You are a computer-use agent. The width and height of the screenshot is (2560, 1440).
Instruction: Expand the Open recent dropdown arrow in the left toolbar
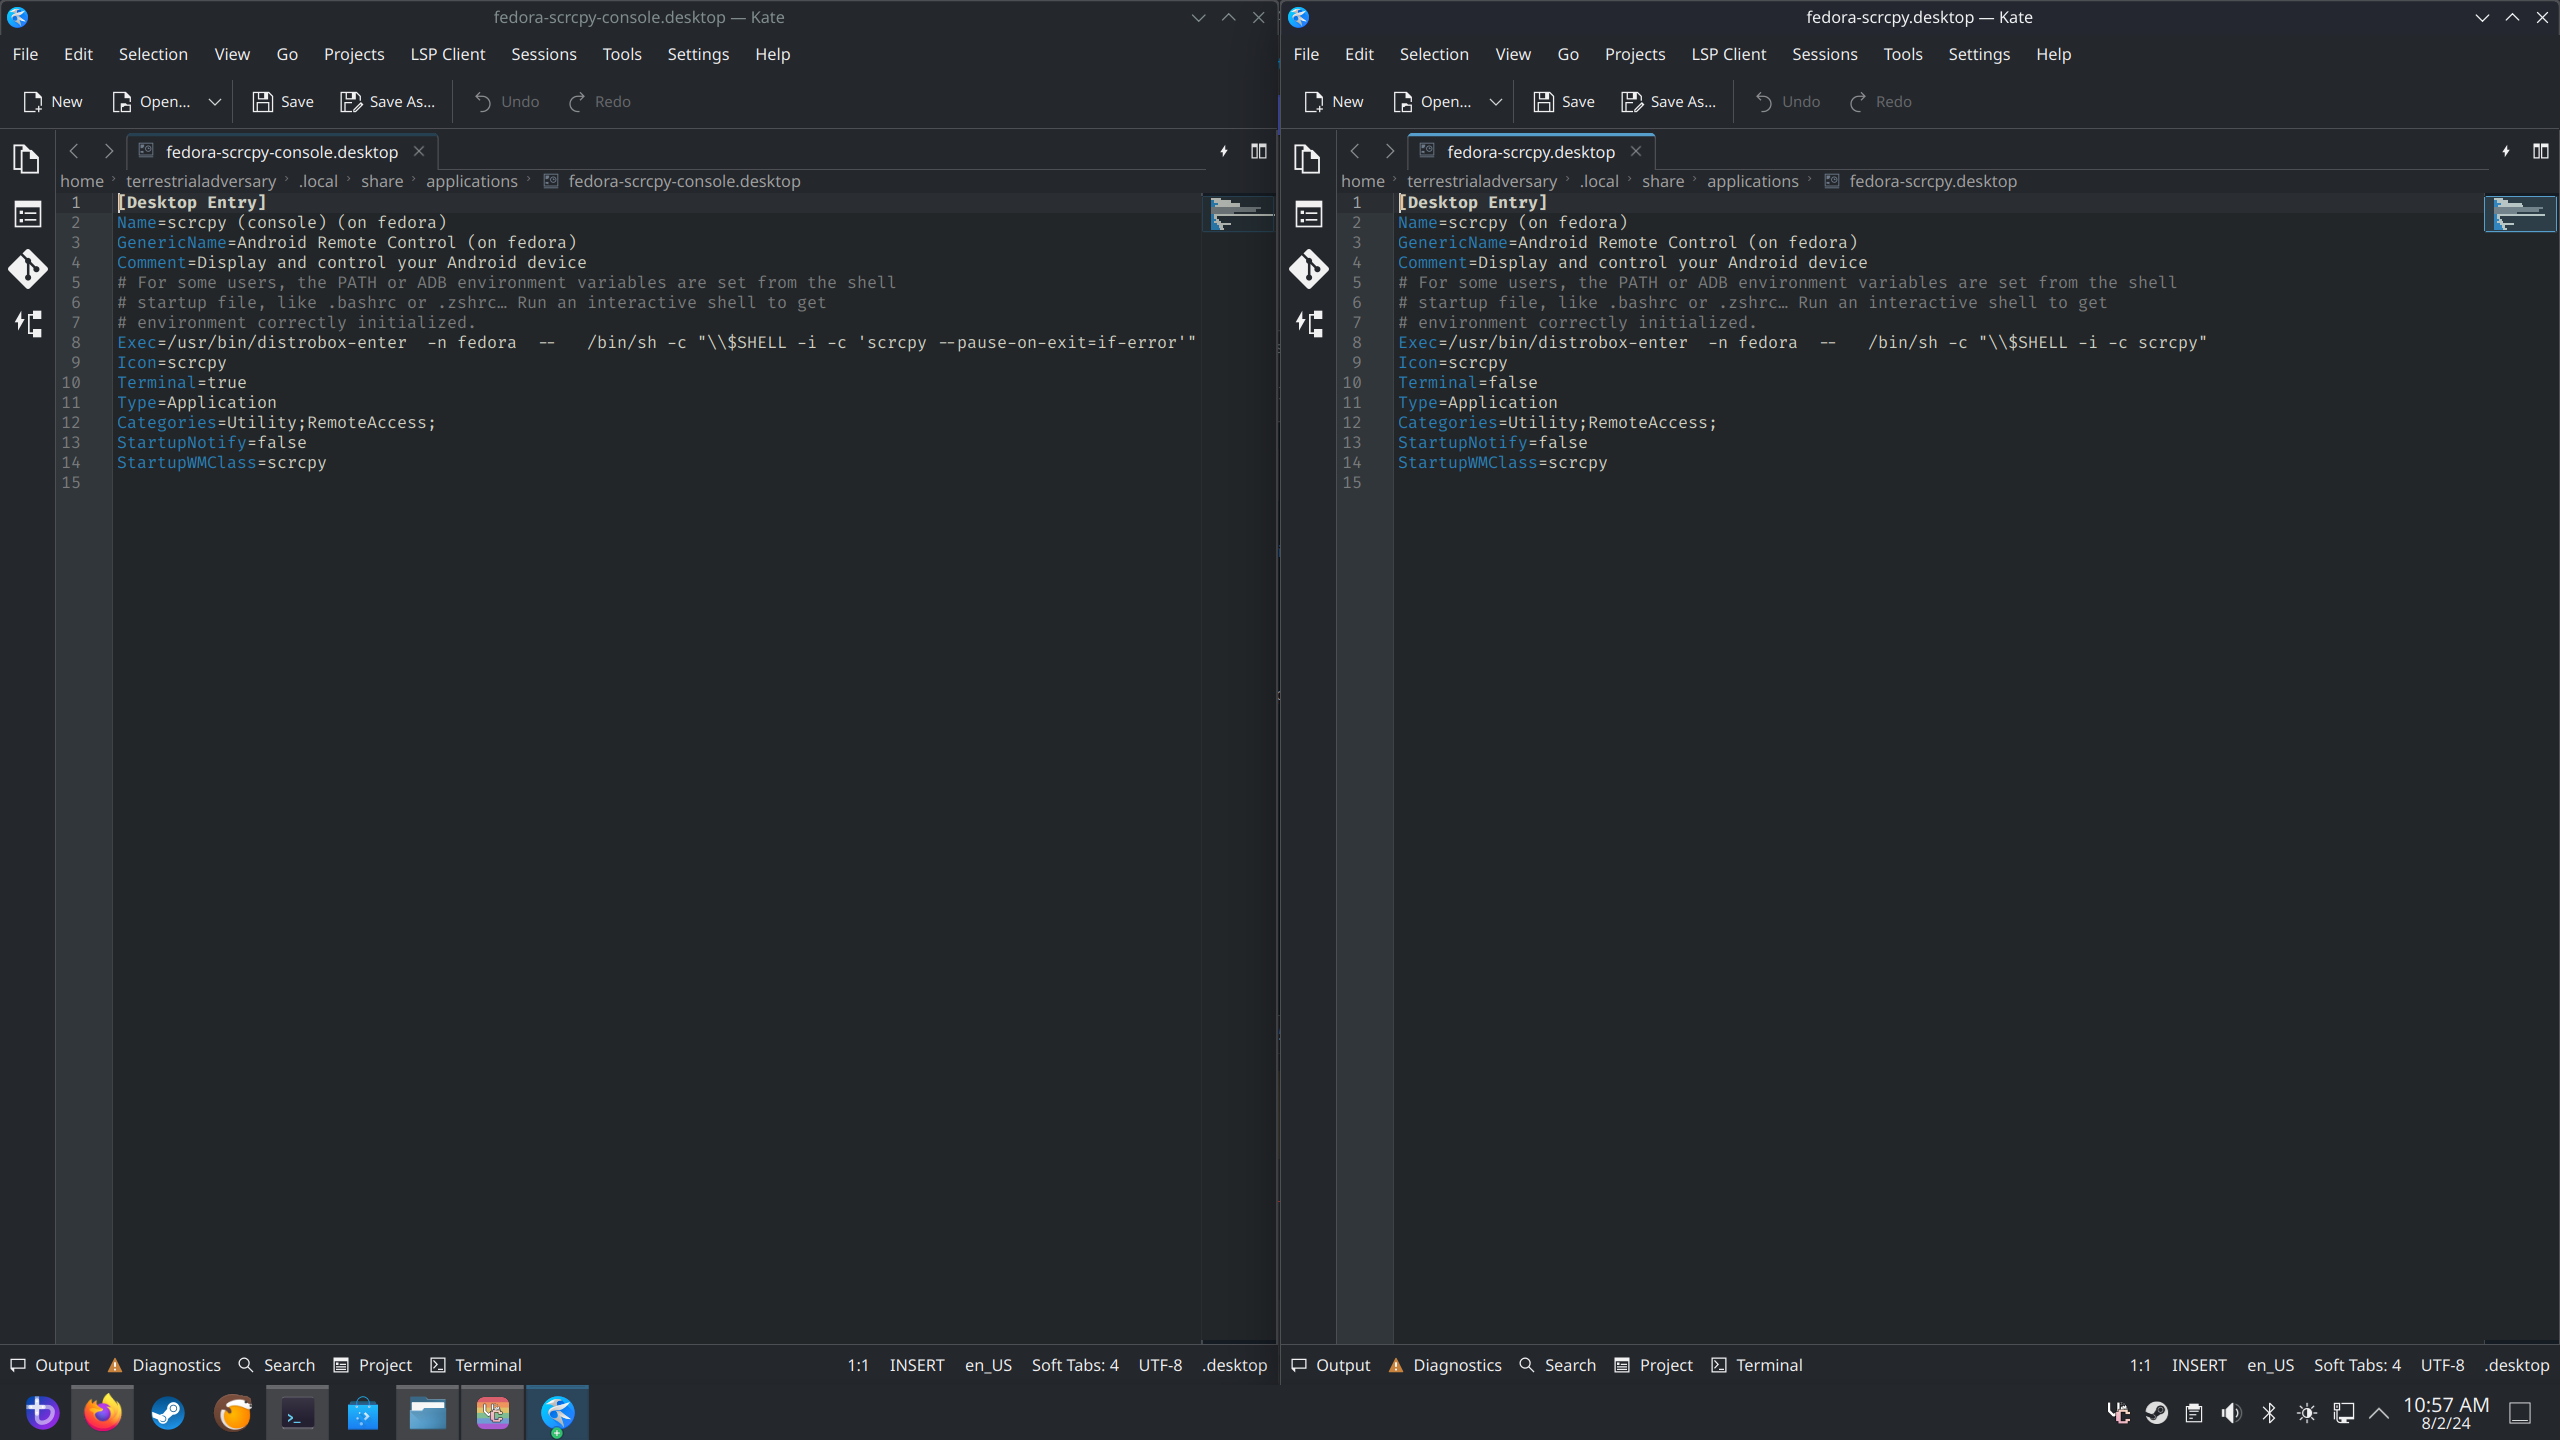coord(214,102)
